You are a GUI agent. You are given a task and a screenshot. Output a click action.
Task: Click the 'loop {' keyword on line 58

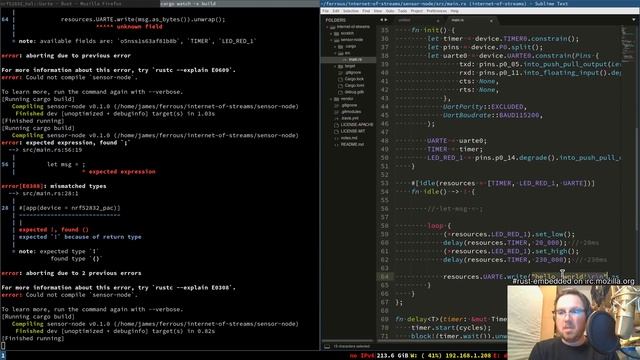(439, 226)
